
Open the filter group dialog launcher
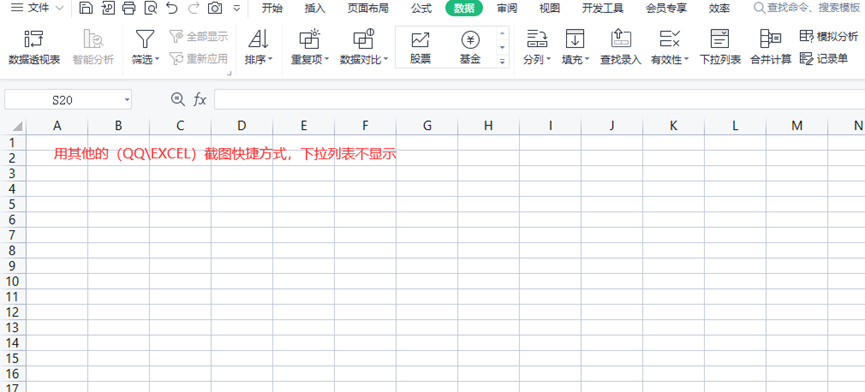(229, 73)
